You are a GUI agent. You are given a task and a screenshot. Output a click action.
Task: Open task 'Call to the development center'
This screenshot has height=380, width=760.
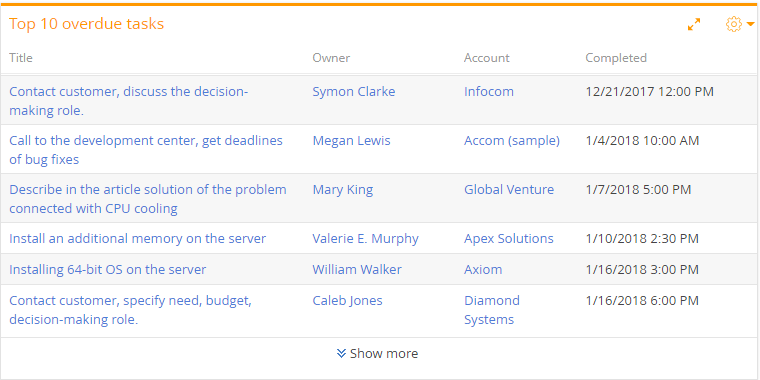pos(145,150)
